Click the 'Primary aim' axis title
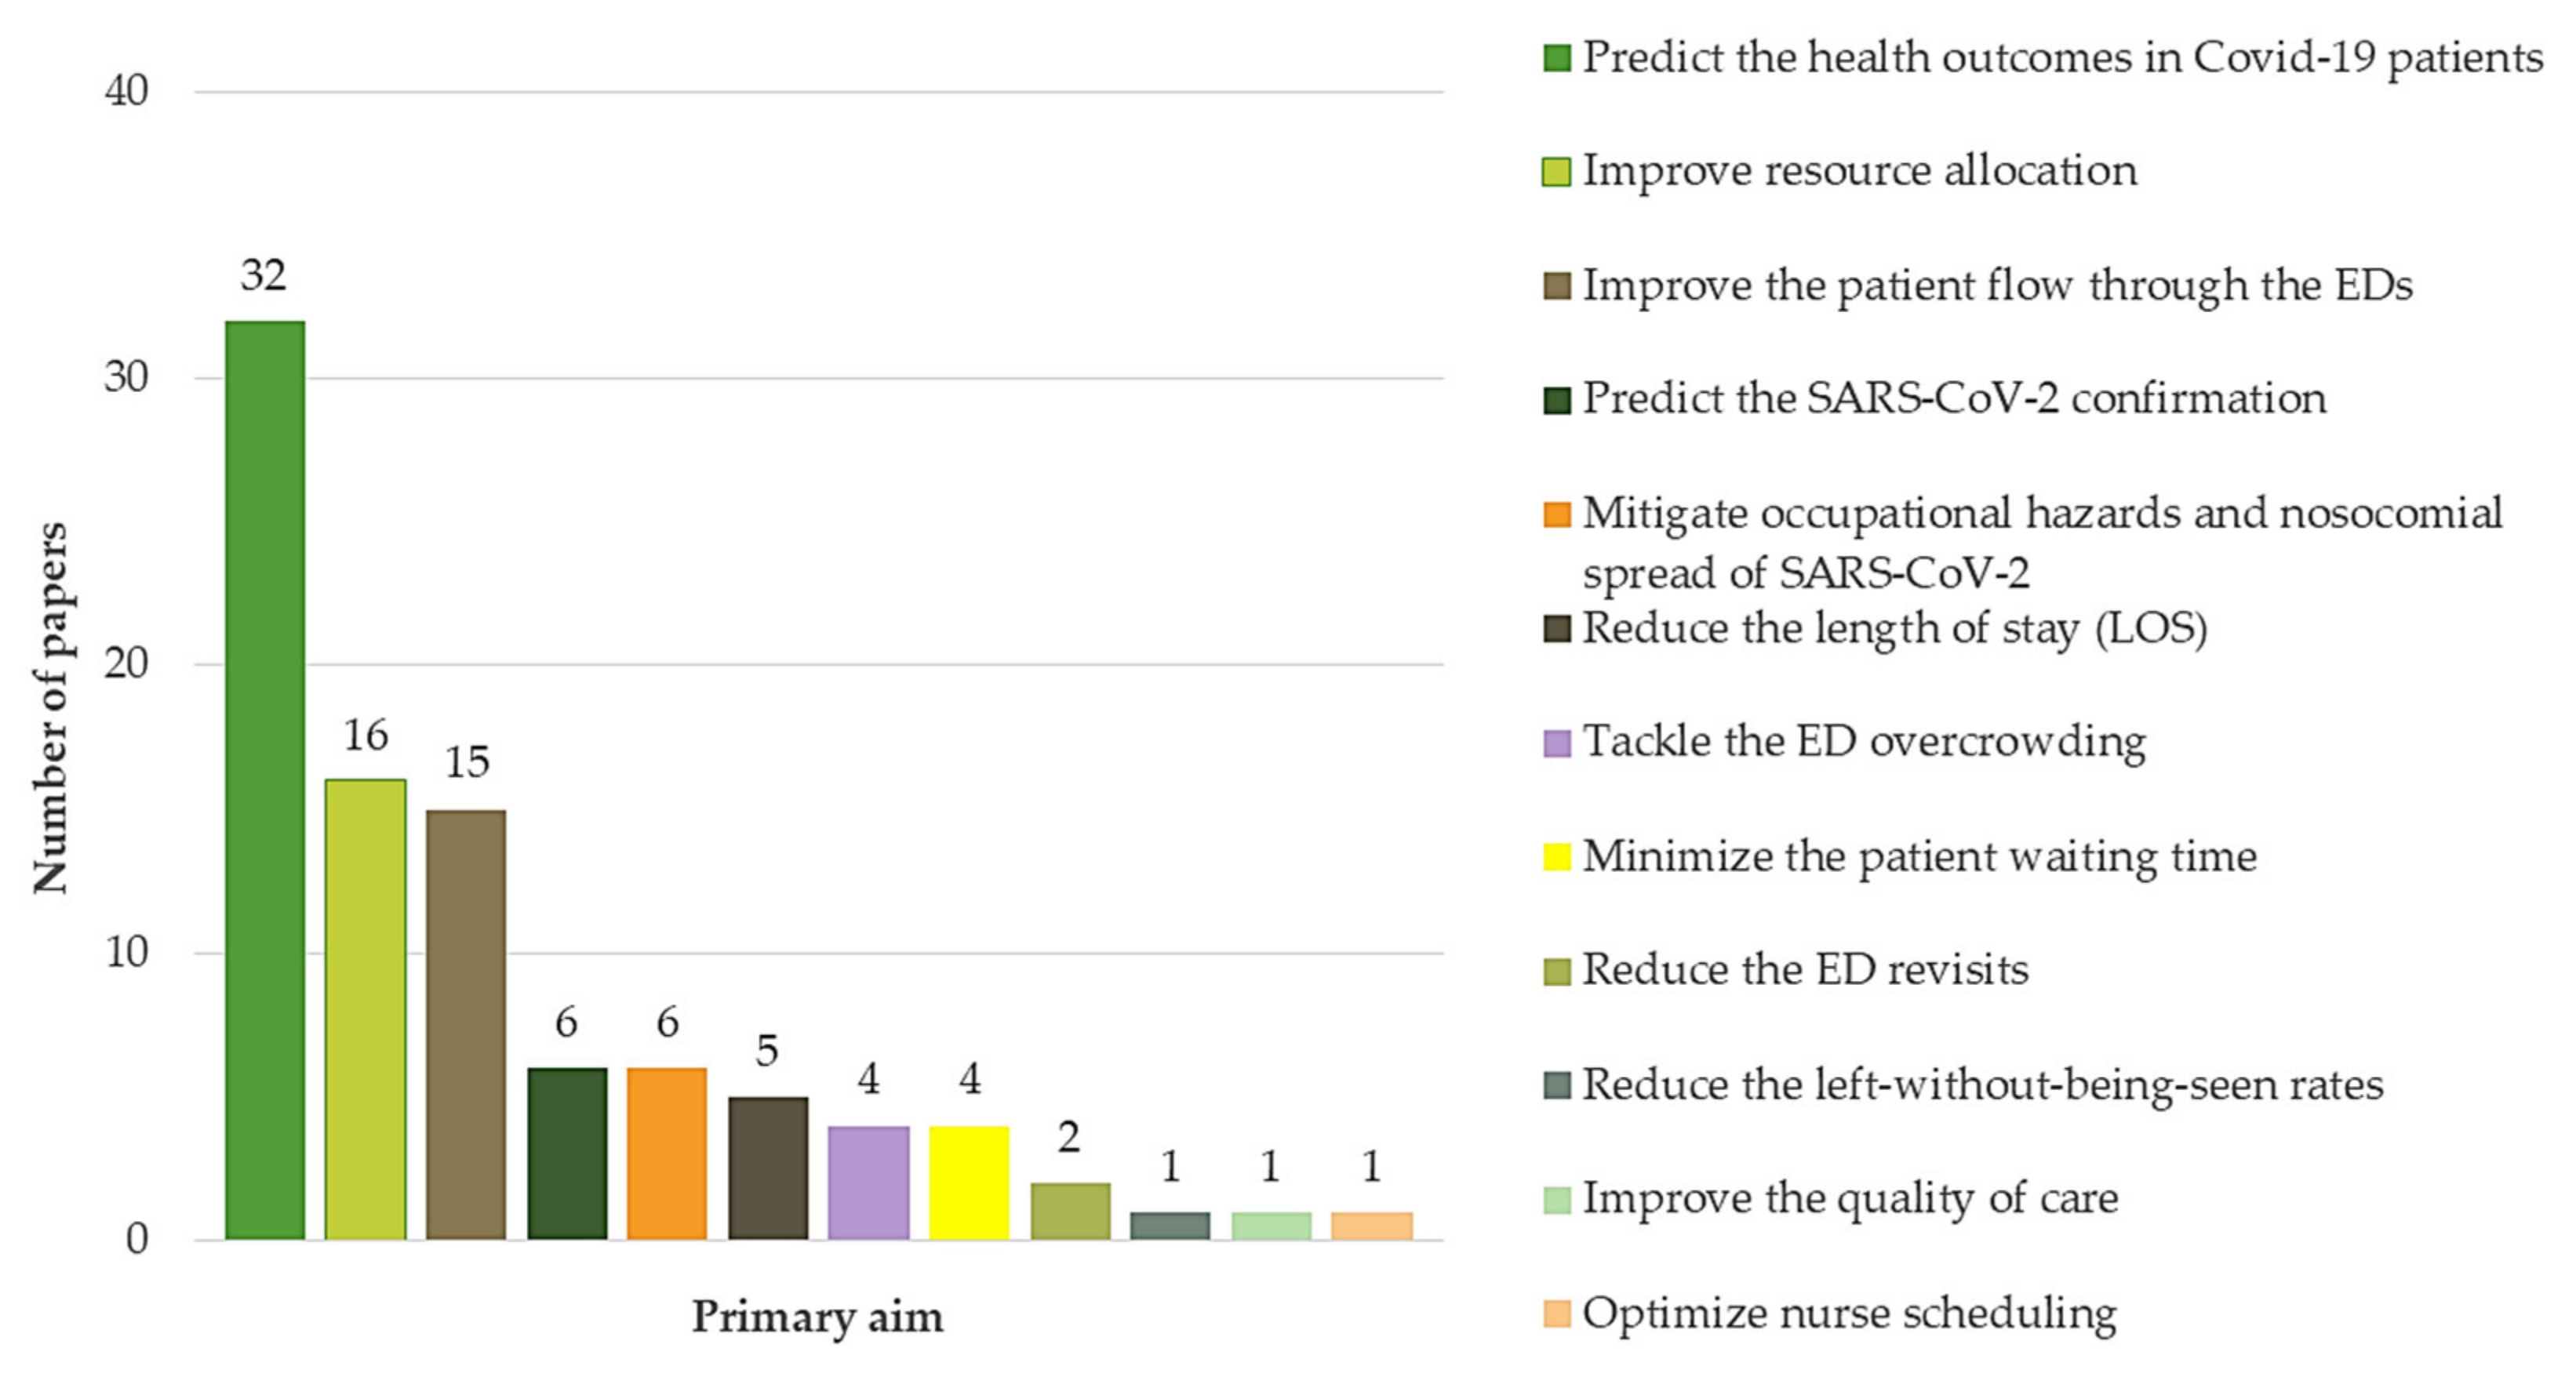 click(x=817, y=1316)
